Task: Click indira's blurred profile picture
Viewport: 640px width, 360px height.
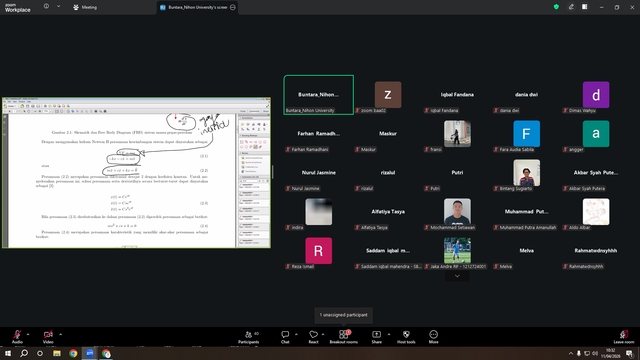Action: point(318,211)
